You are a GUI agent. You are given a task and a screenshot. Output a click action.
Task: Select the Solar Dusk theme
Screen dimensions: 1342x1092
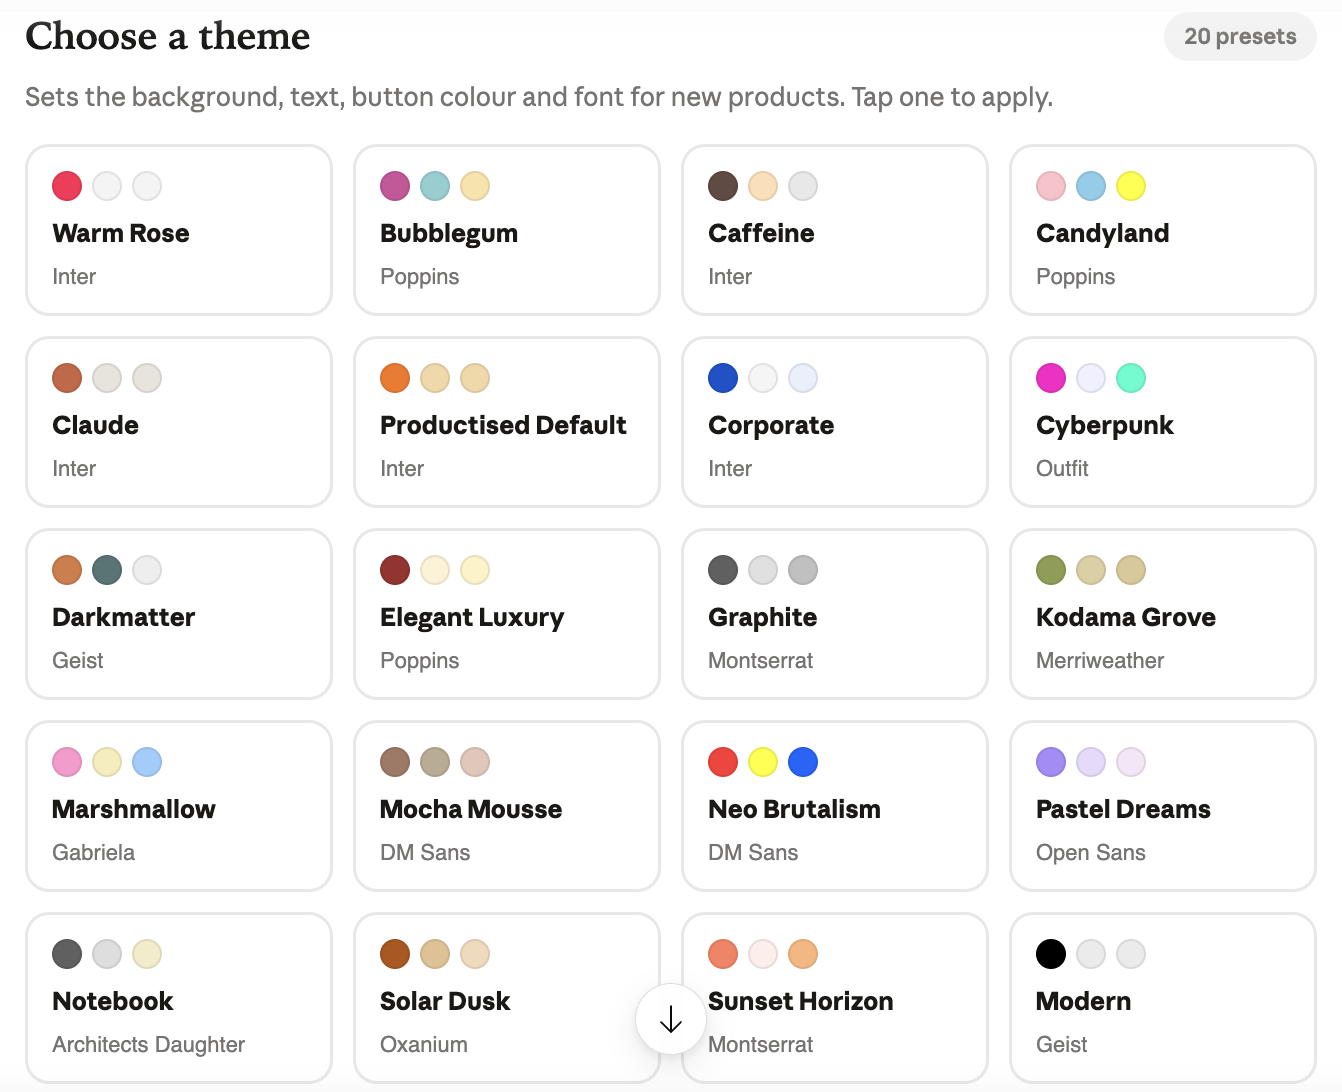click(507, 998)
